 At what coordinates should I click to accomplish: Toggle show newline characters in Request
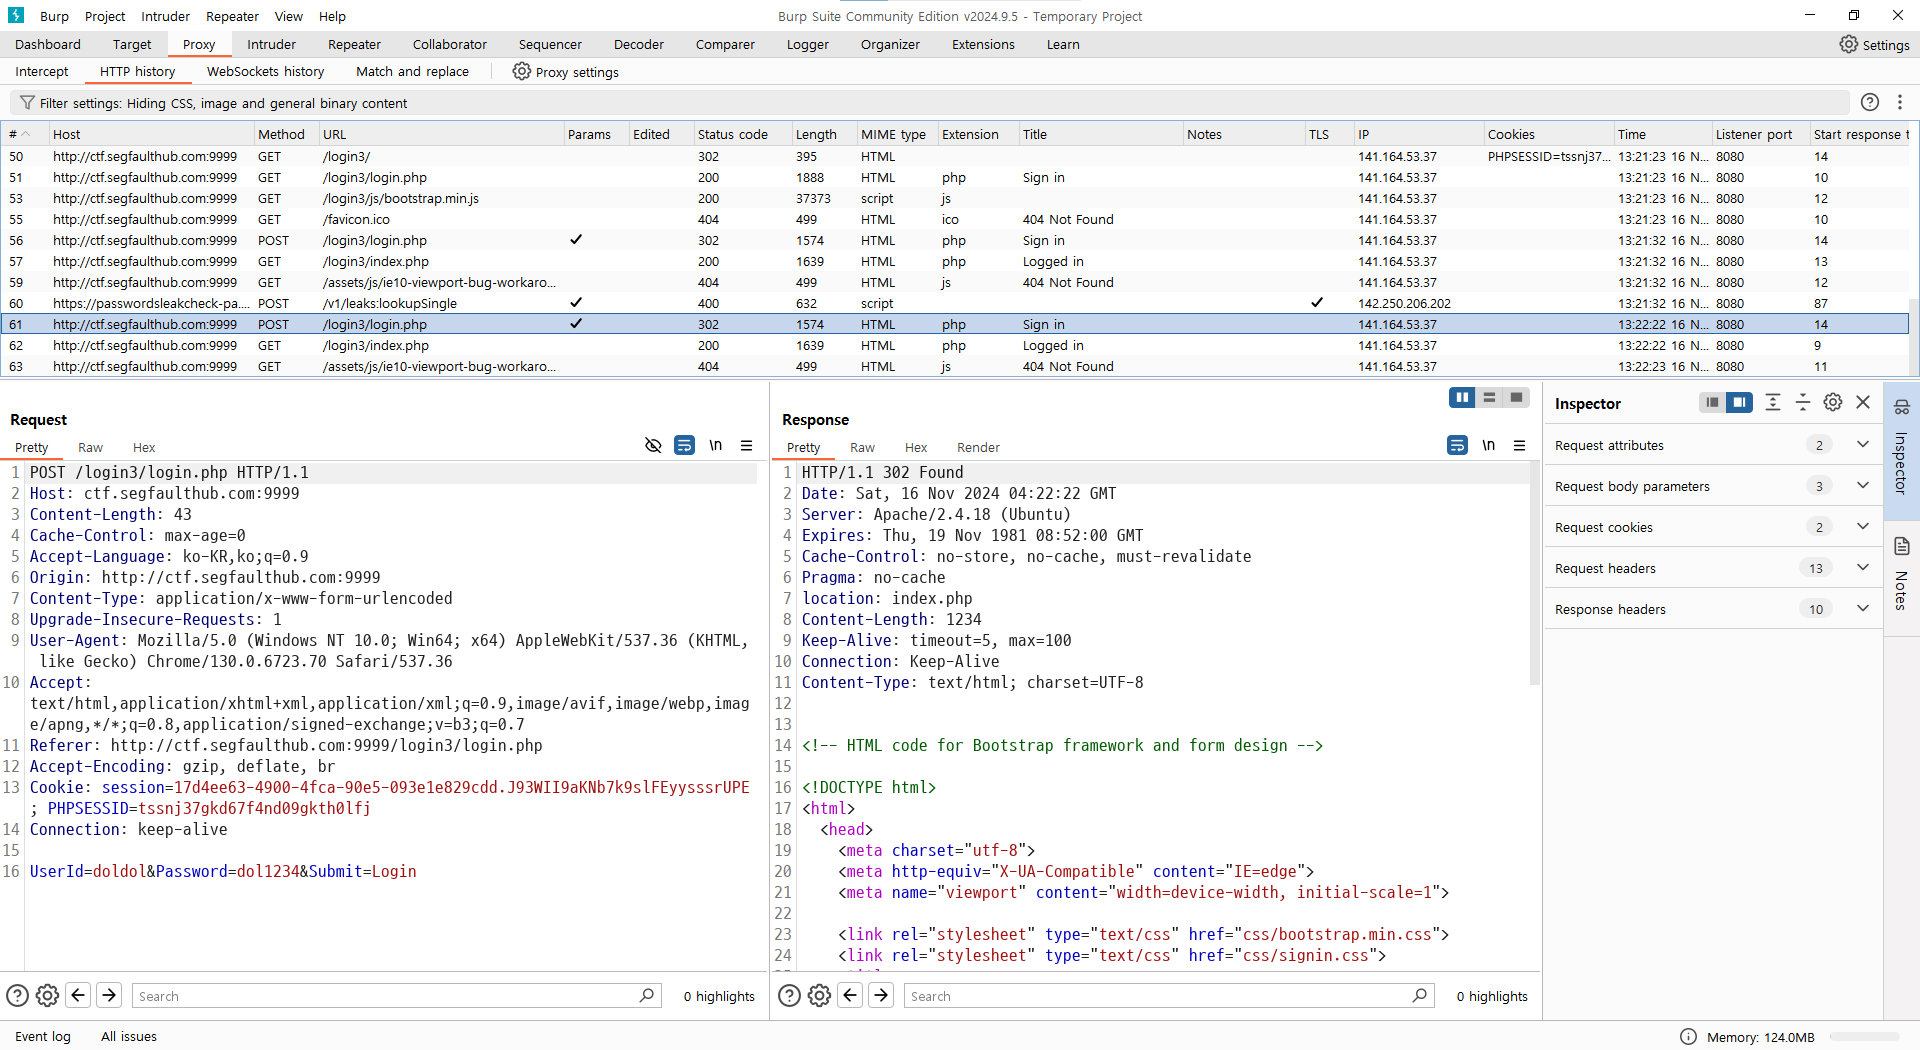(716, 445)
